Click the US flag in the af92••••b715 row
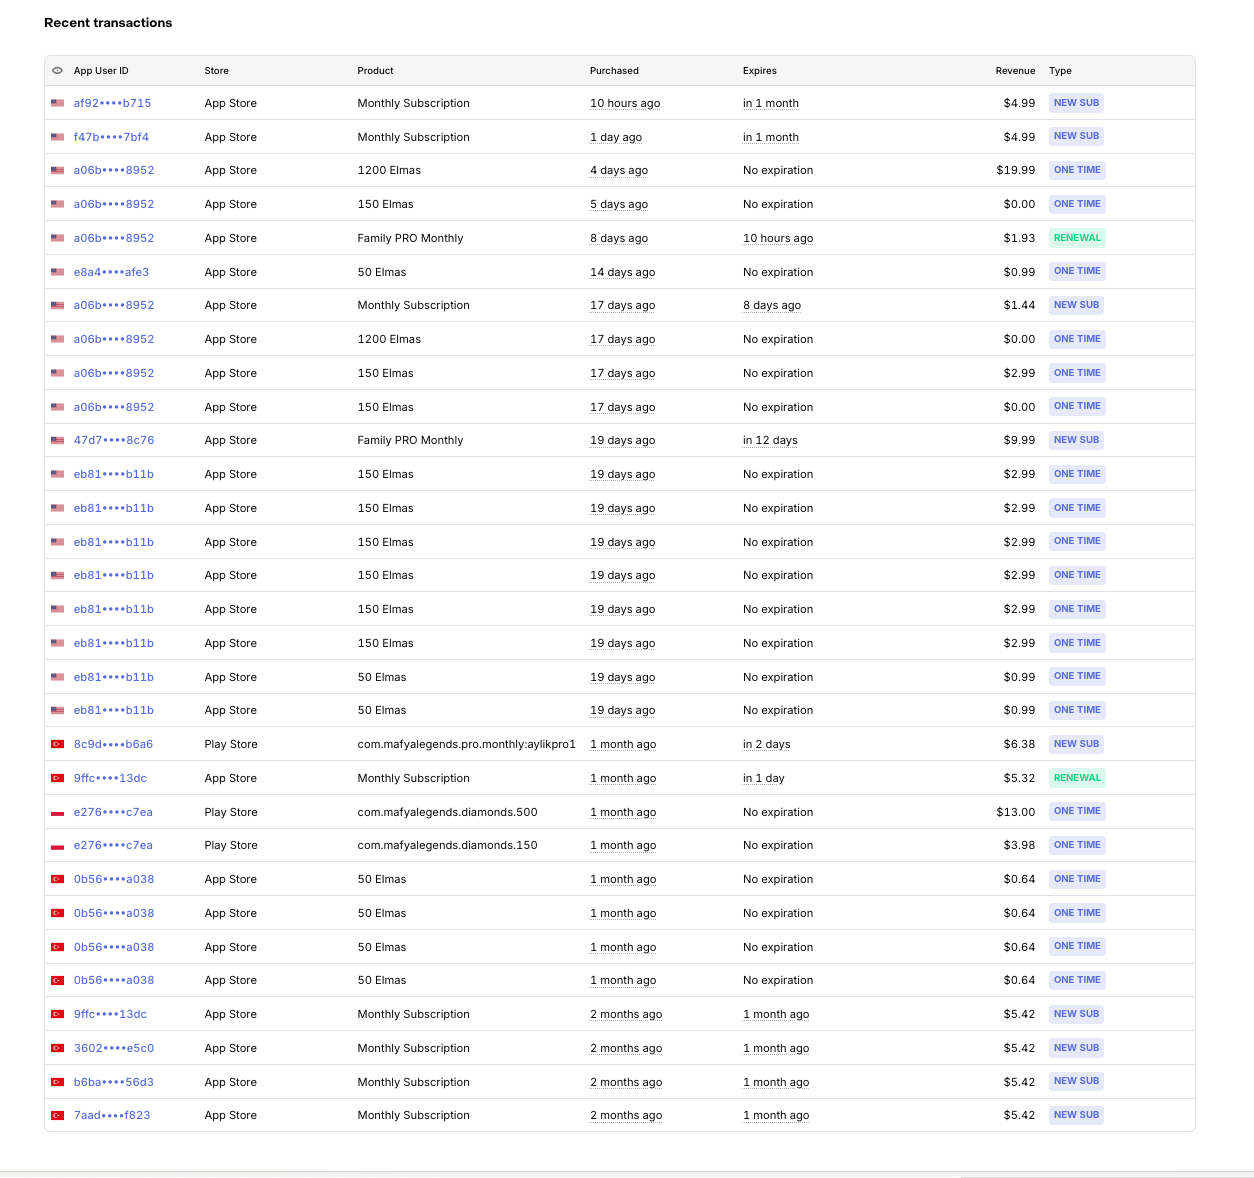Viewport: 1254px width, 1178px height. click(57, 103)
